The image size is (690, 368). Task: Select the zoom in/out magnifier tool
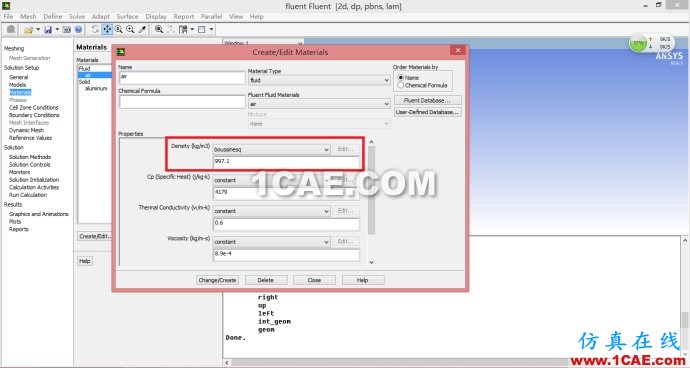point(118,29)
